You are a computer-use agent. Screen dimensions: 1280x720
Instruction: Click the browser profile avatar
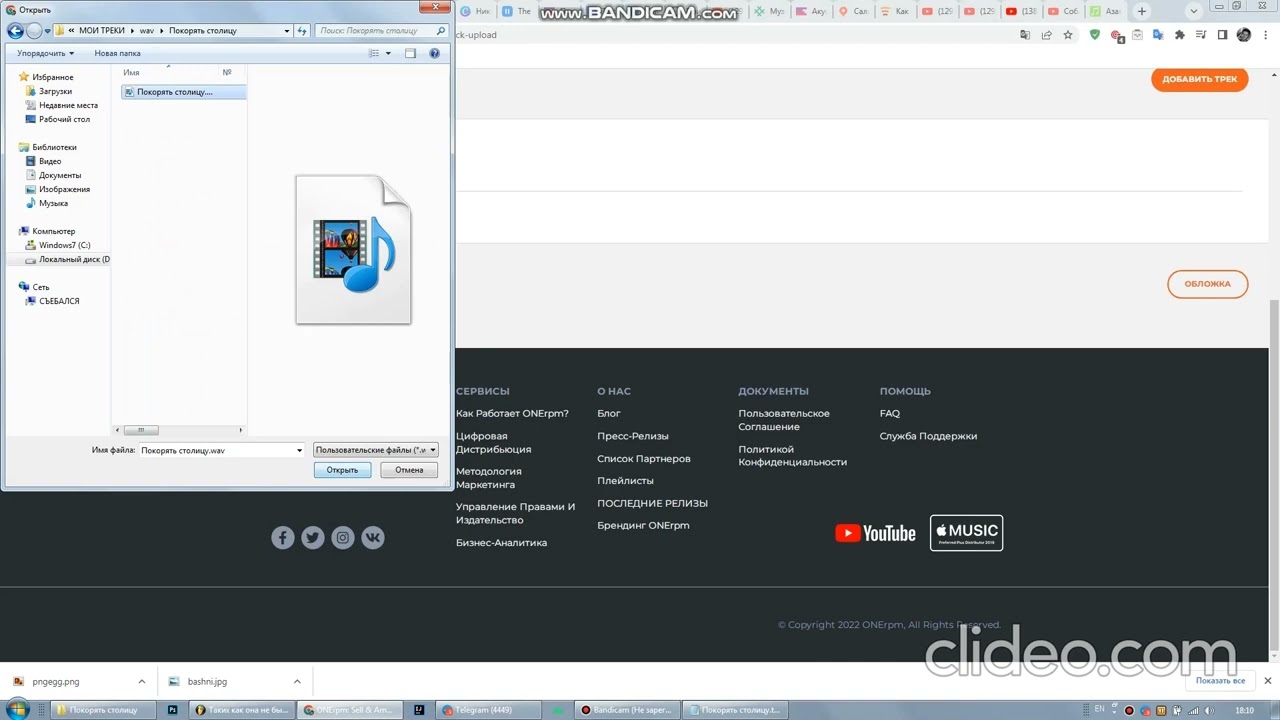(x=1244, y=35)
